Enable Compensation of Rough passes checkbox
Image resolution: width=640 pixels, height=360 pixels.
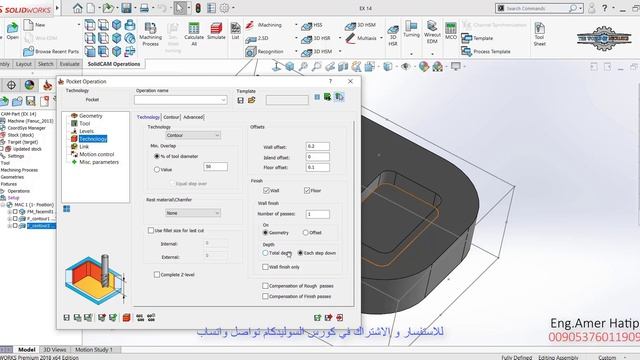(265, 286)
